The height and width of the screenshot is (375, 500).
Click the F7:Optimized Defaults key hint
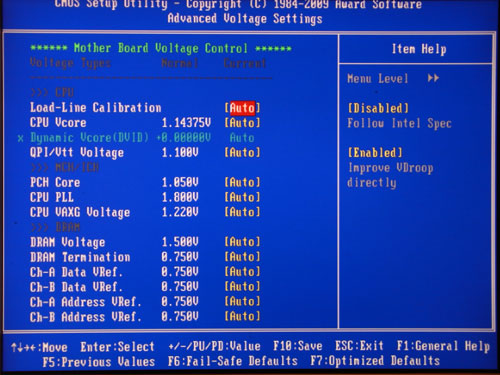pos(375,361)
